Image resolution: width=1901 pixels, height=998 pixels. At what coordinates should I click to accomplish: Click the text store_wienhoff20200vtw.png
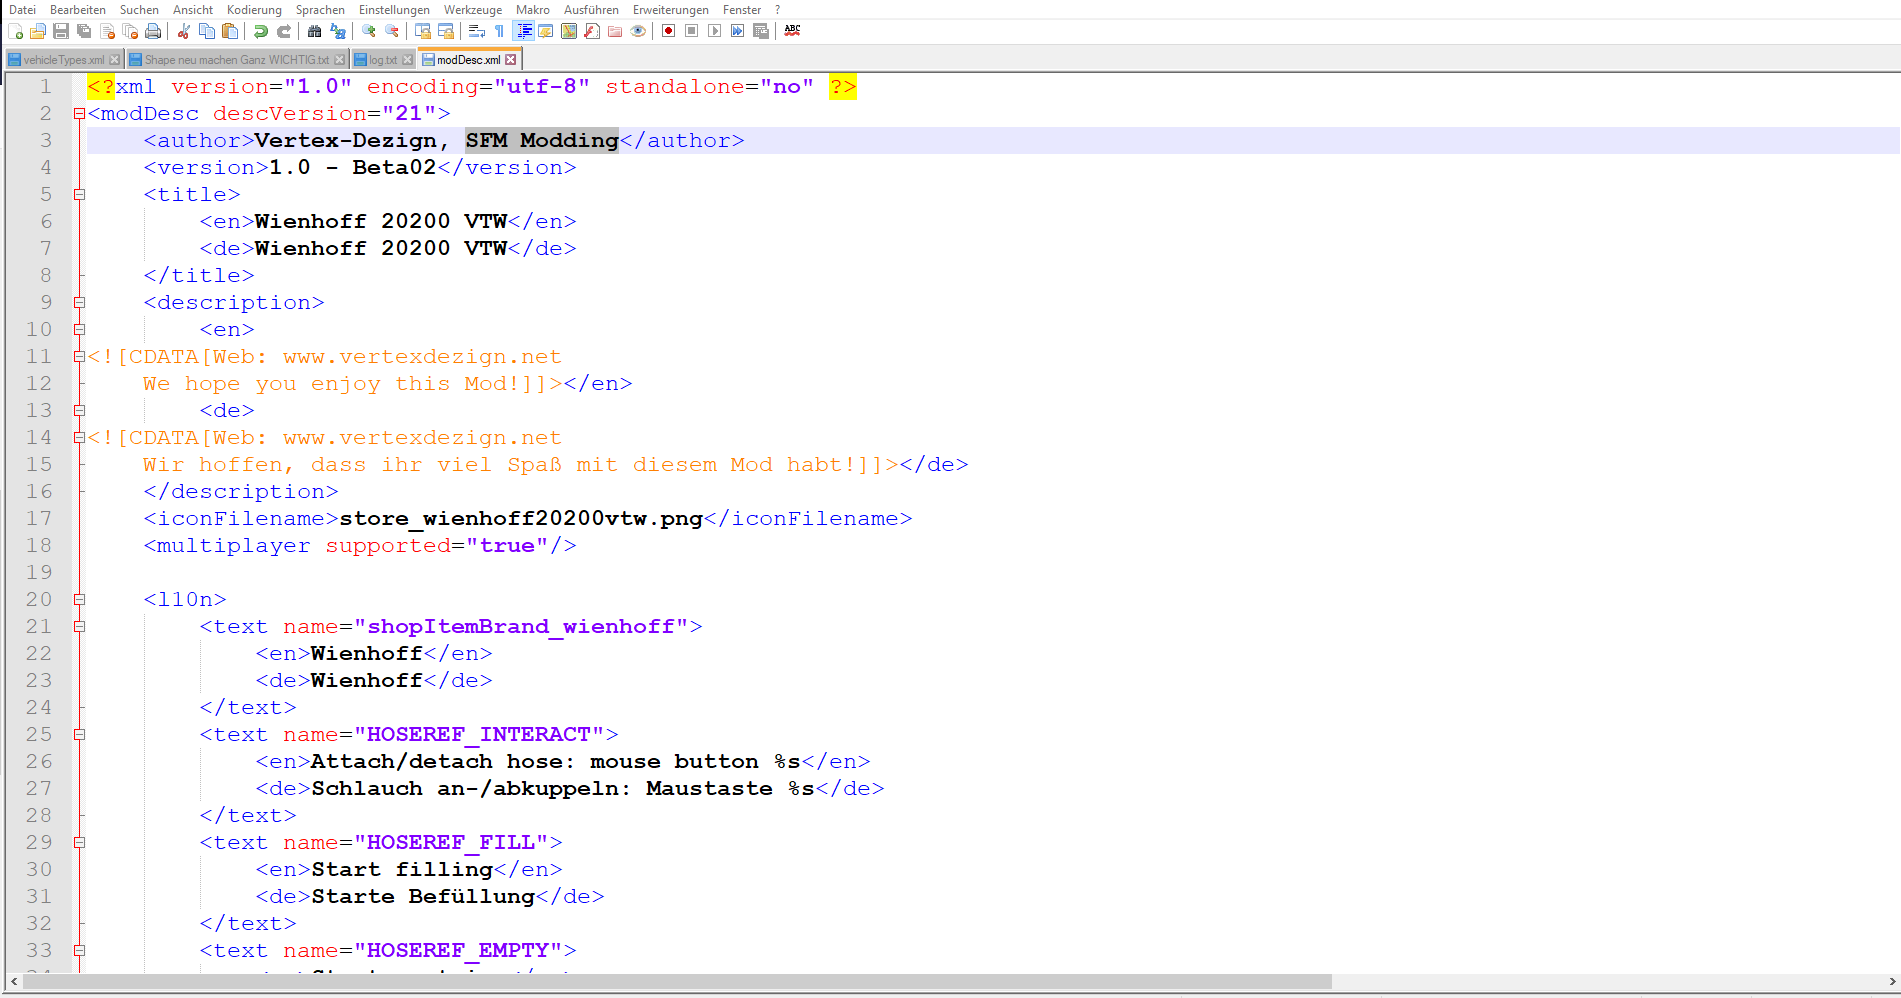(x=521, y=519)
